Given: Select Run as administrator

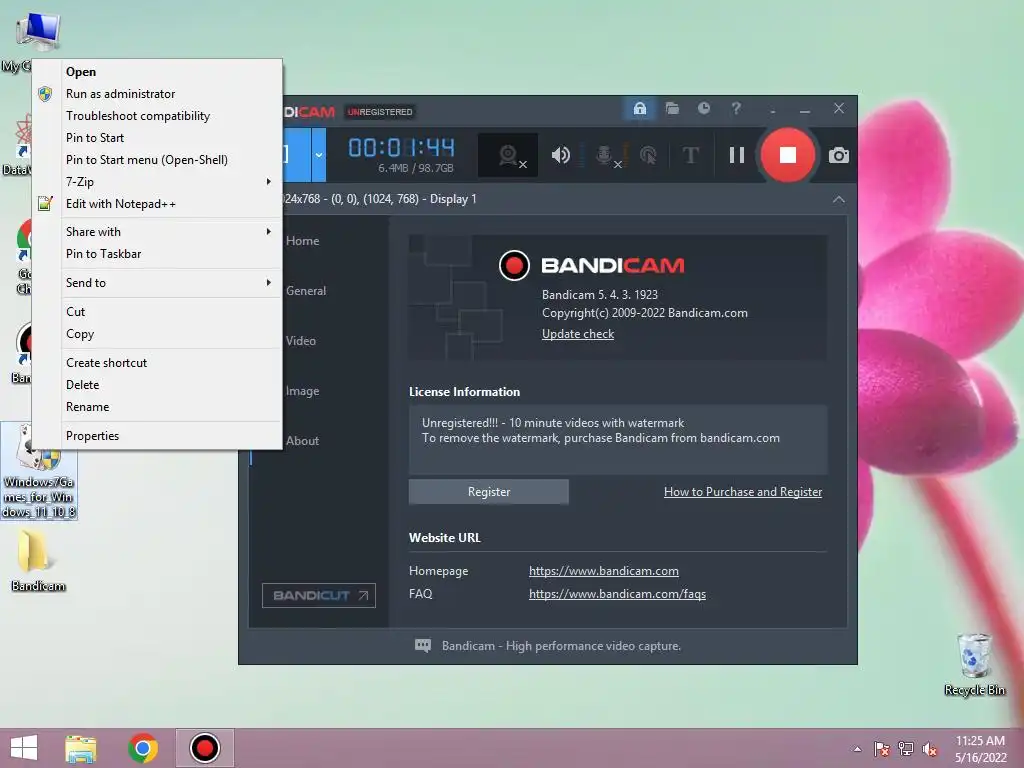Looking at the screenshot, I should pos(157,94).
